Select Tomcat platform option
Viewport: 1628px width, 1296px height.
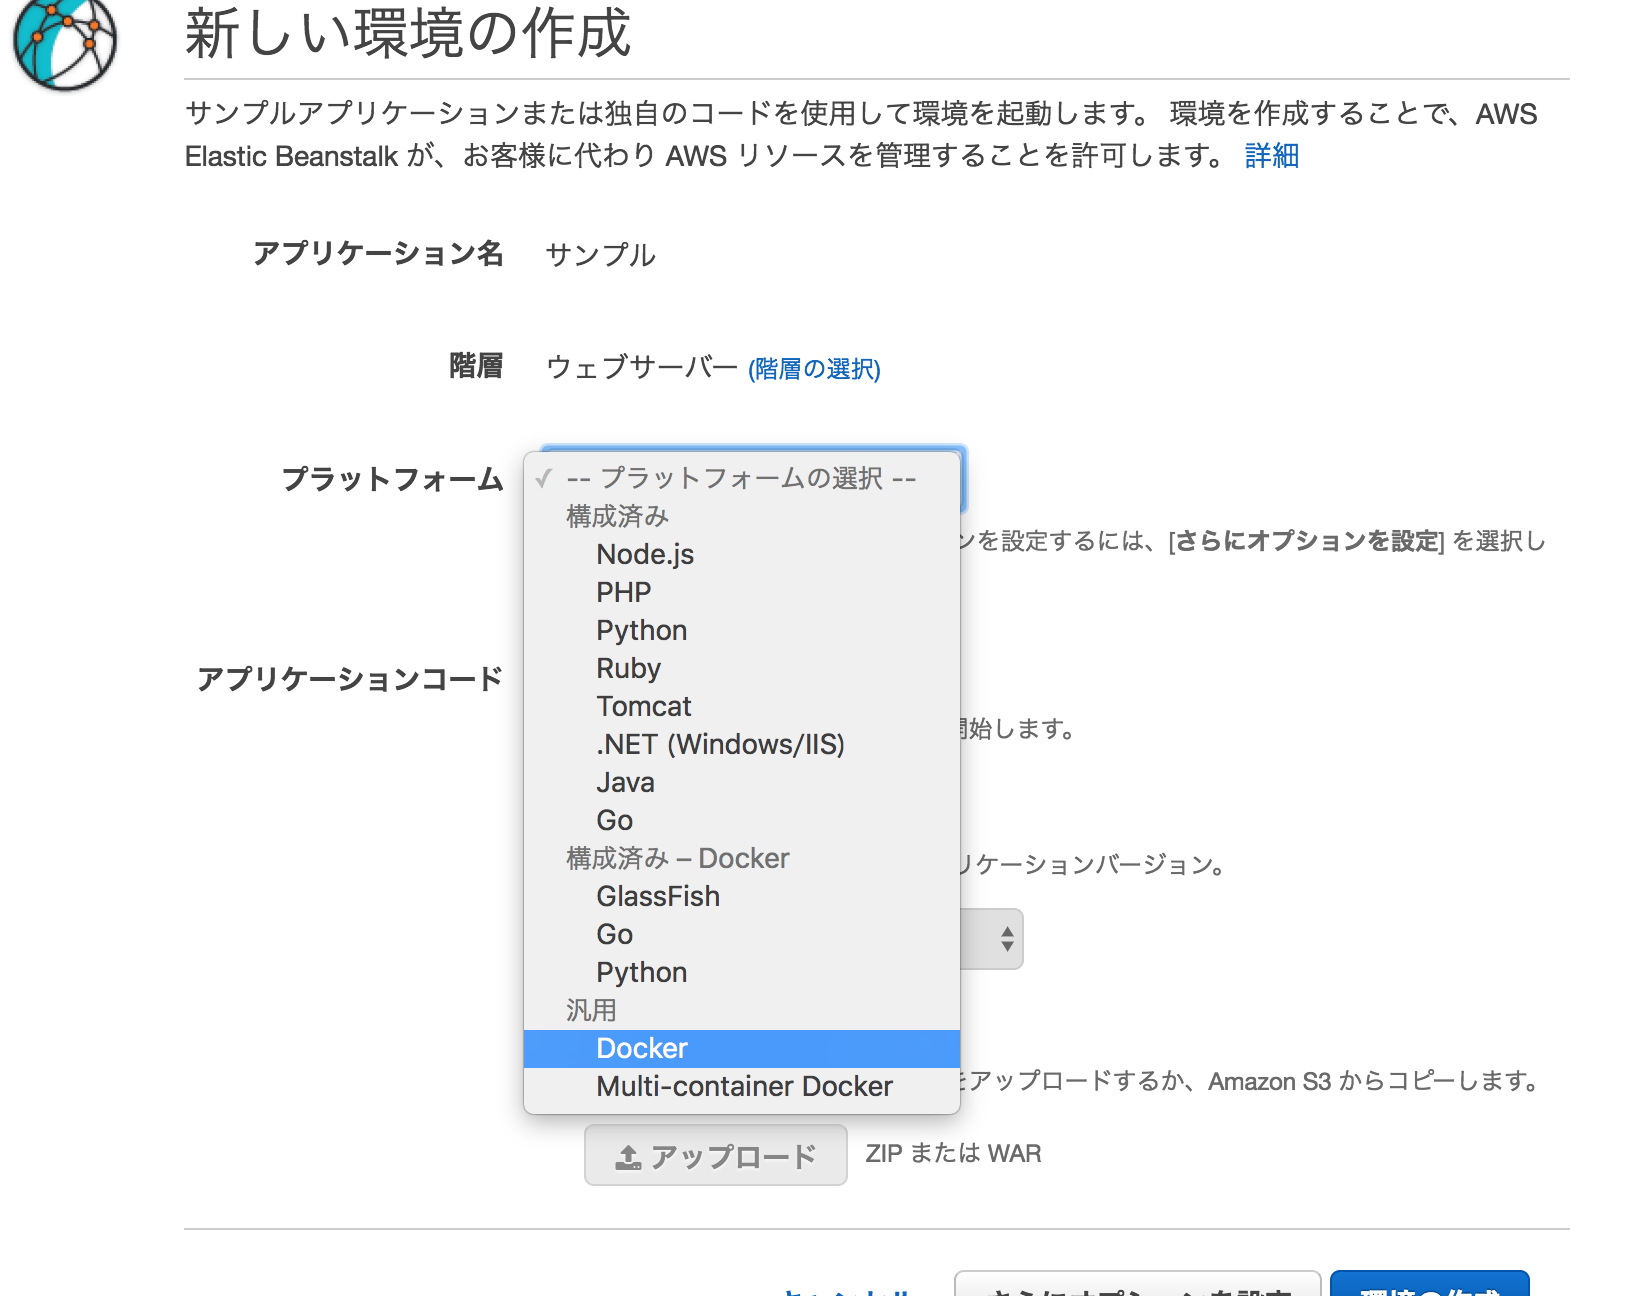point(741,706)
